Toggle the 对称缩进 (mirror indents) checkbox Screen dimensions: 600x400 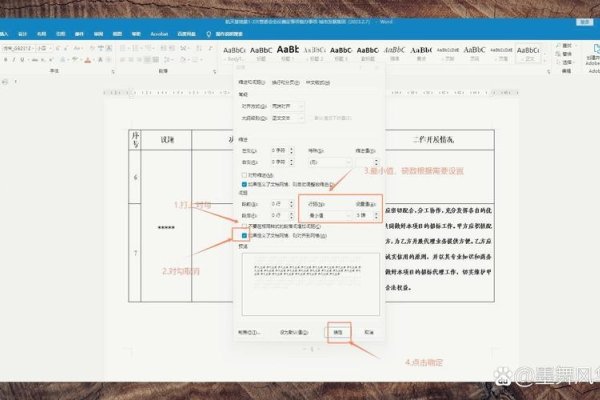244,174
